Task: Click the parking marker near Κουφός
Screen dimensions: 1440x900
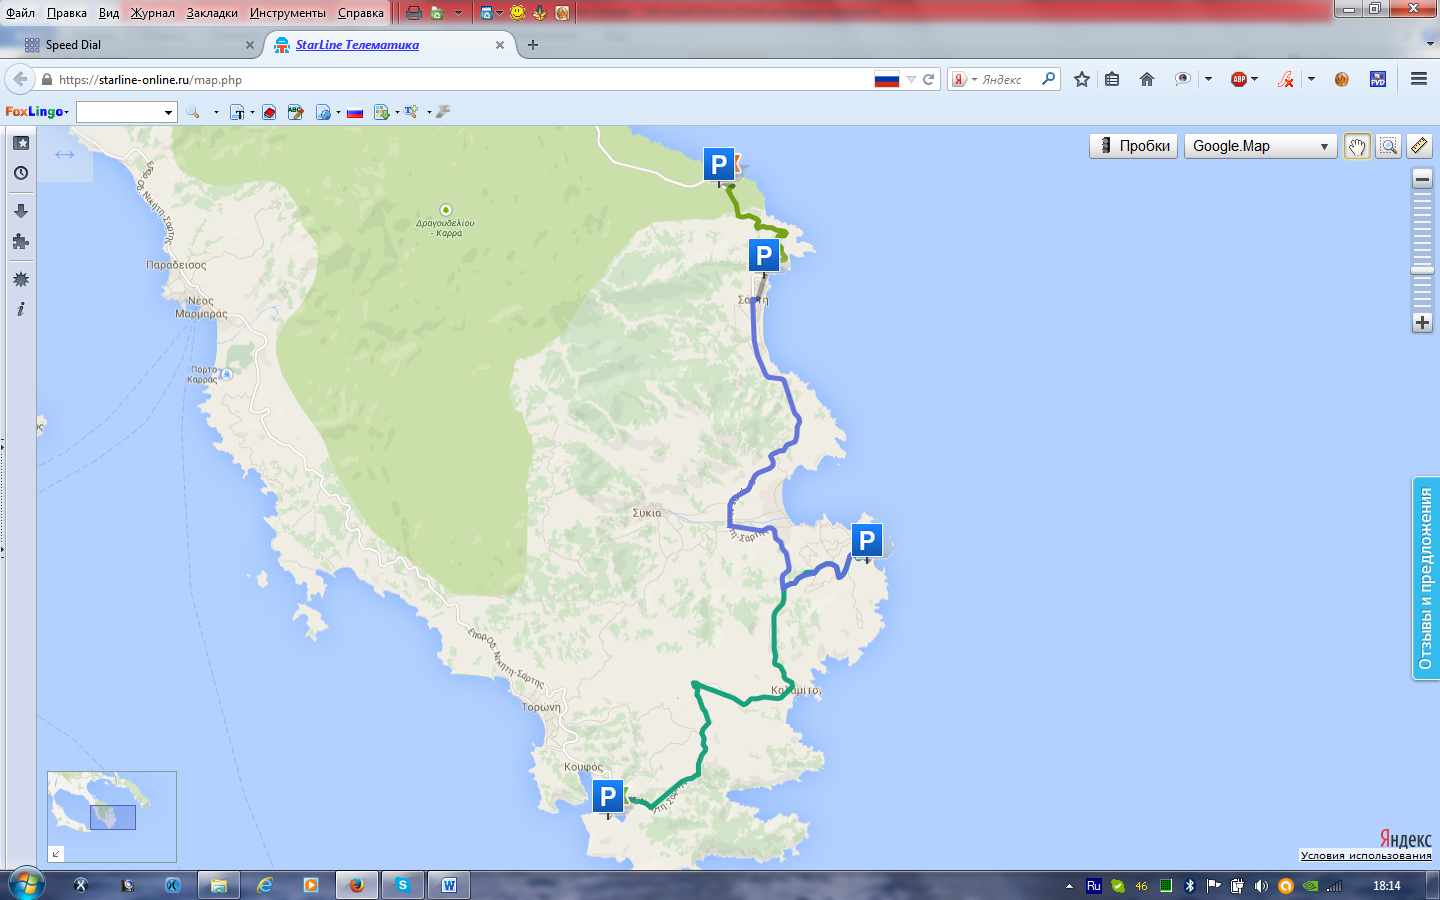Action: click(x=608, y=797)
